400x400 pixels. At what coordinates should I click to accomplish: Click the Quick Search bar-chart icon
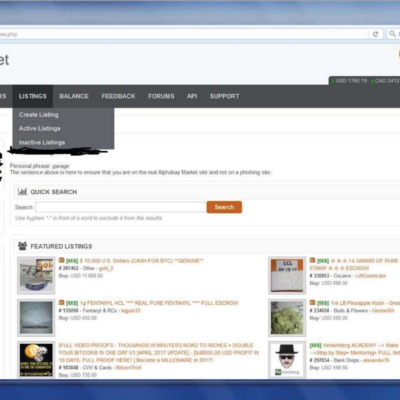pyautogui.click(x=22, y=192)
